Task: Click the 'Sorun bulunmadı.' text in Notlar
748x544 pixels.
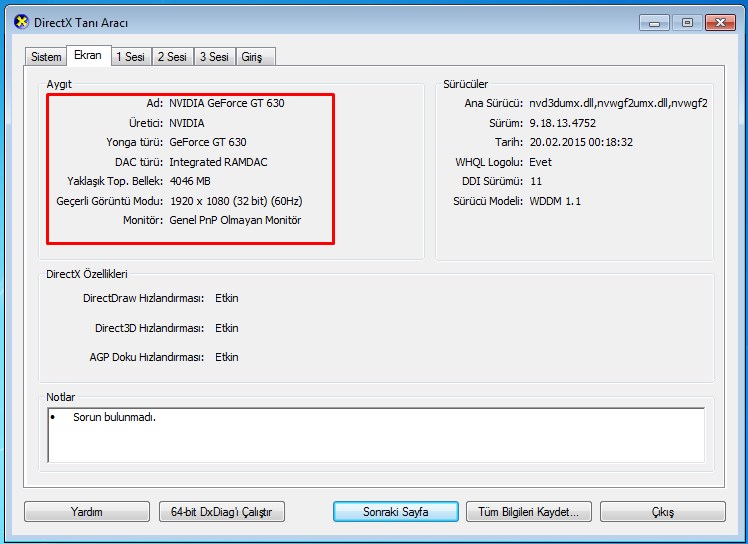Action: click(114, 417)
